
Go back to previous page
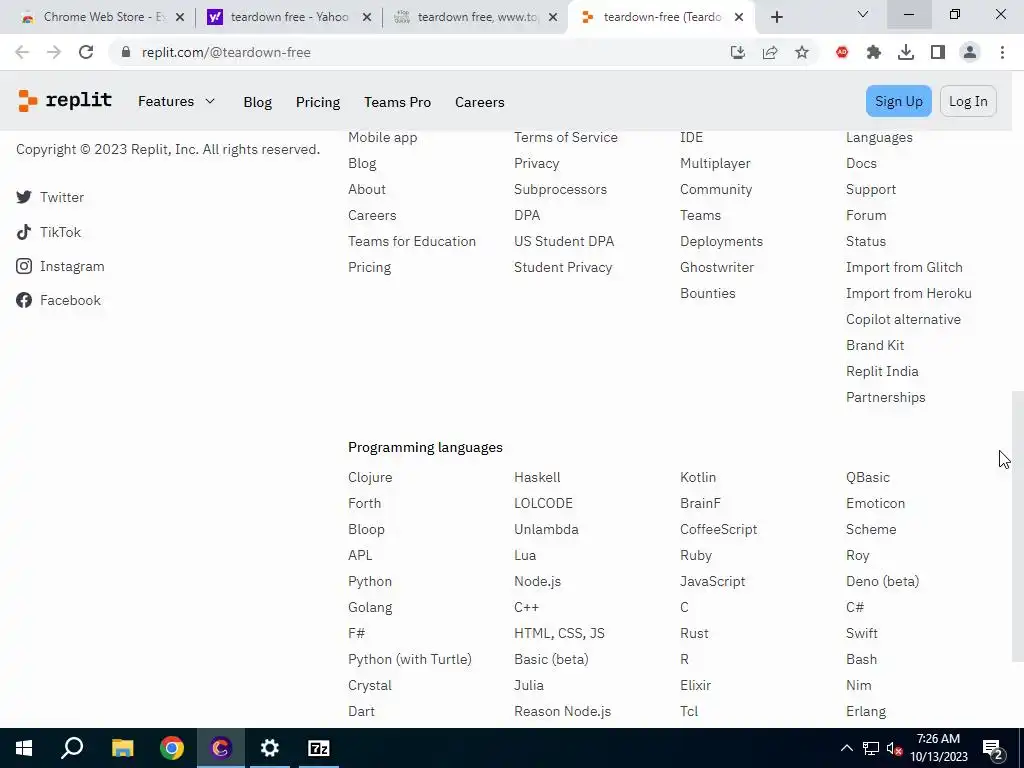(x=22, y=52)
